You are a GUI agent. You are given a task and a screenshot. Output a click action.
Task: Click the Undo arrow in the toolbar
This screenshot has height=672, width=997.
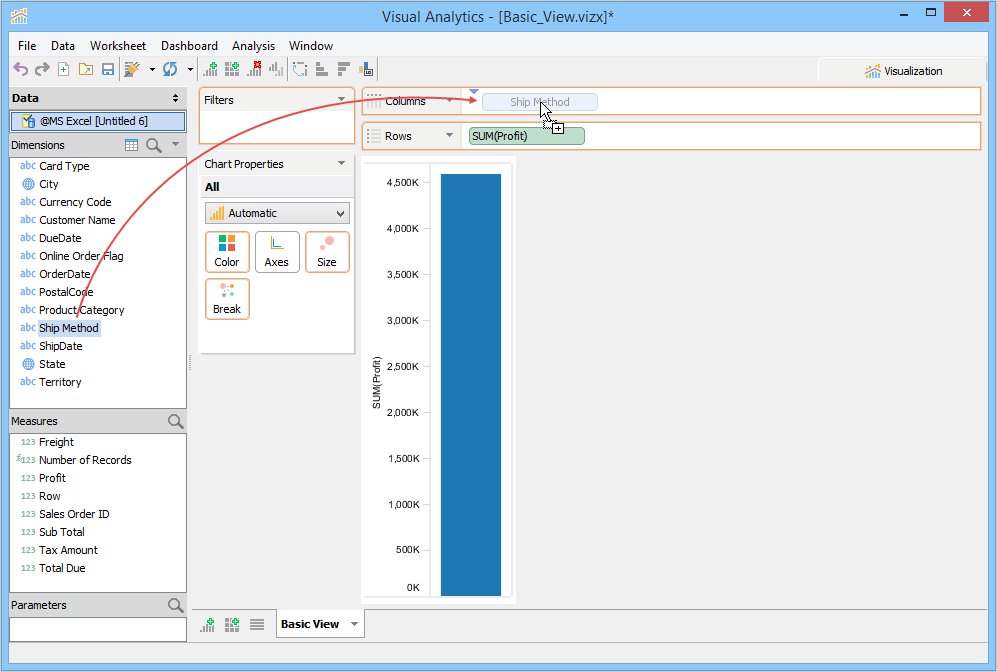21,69
